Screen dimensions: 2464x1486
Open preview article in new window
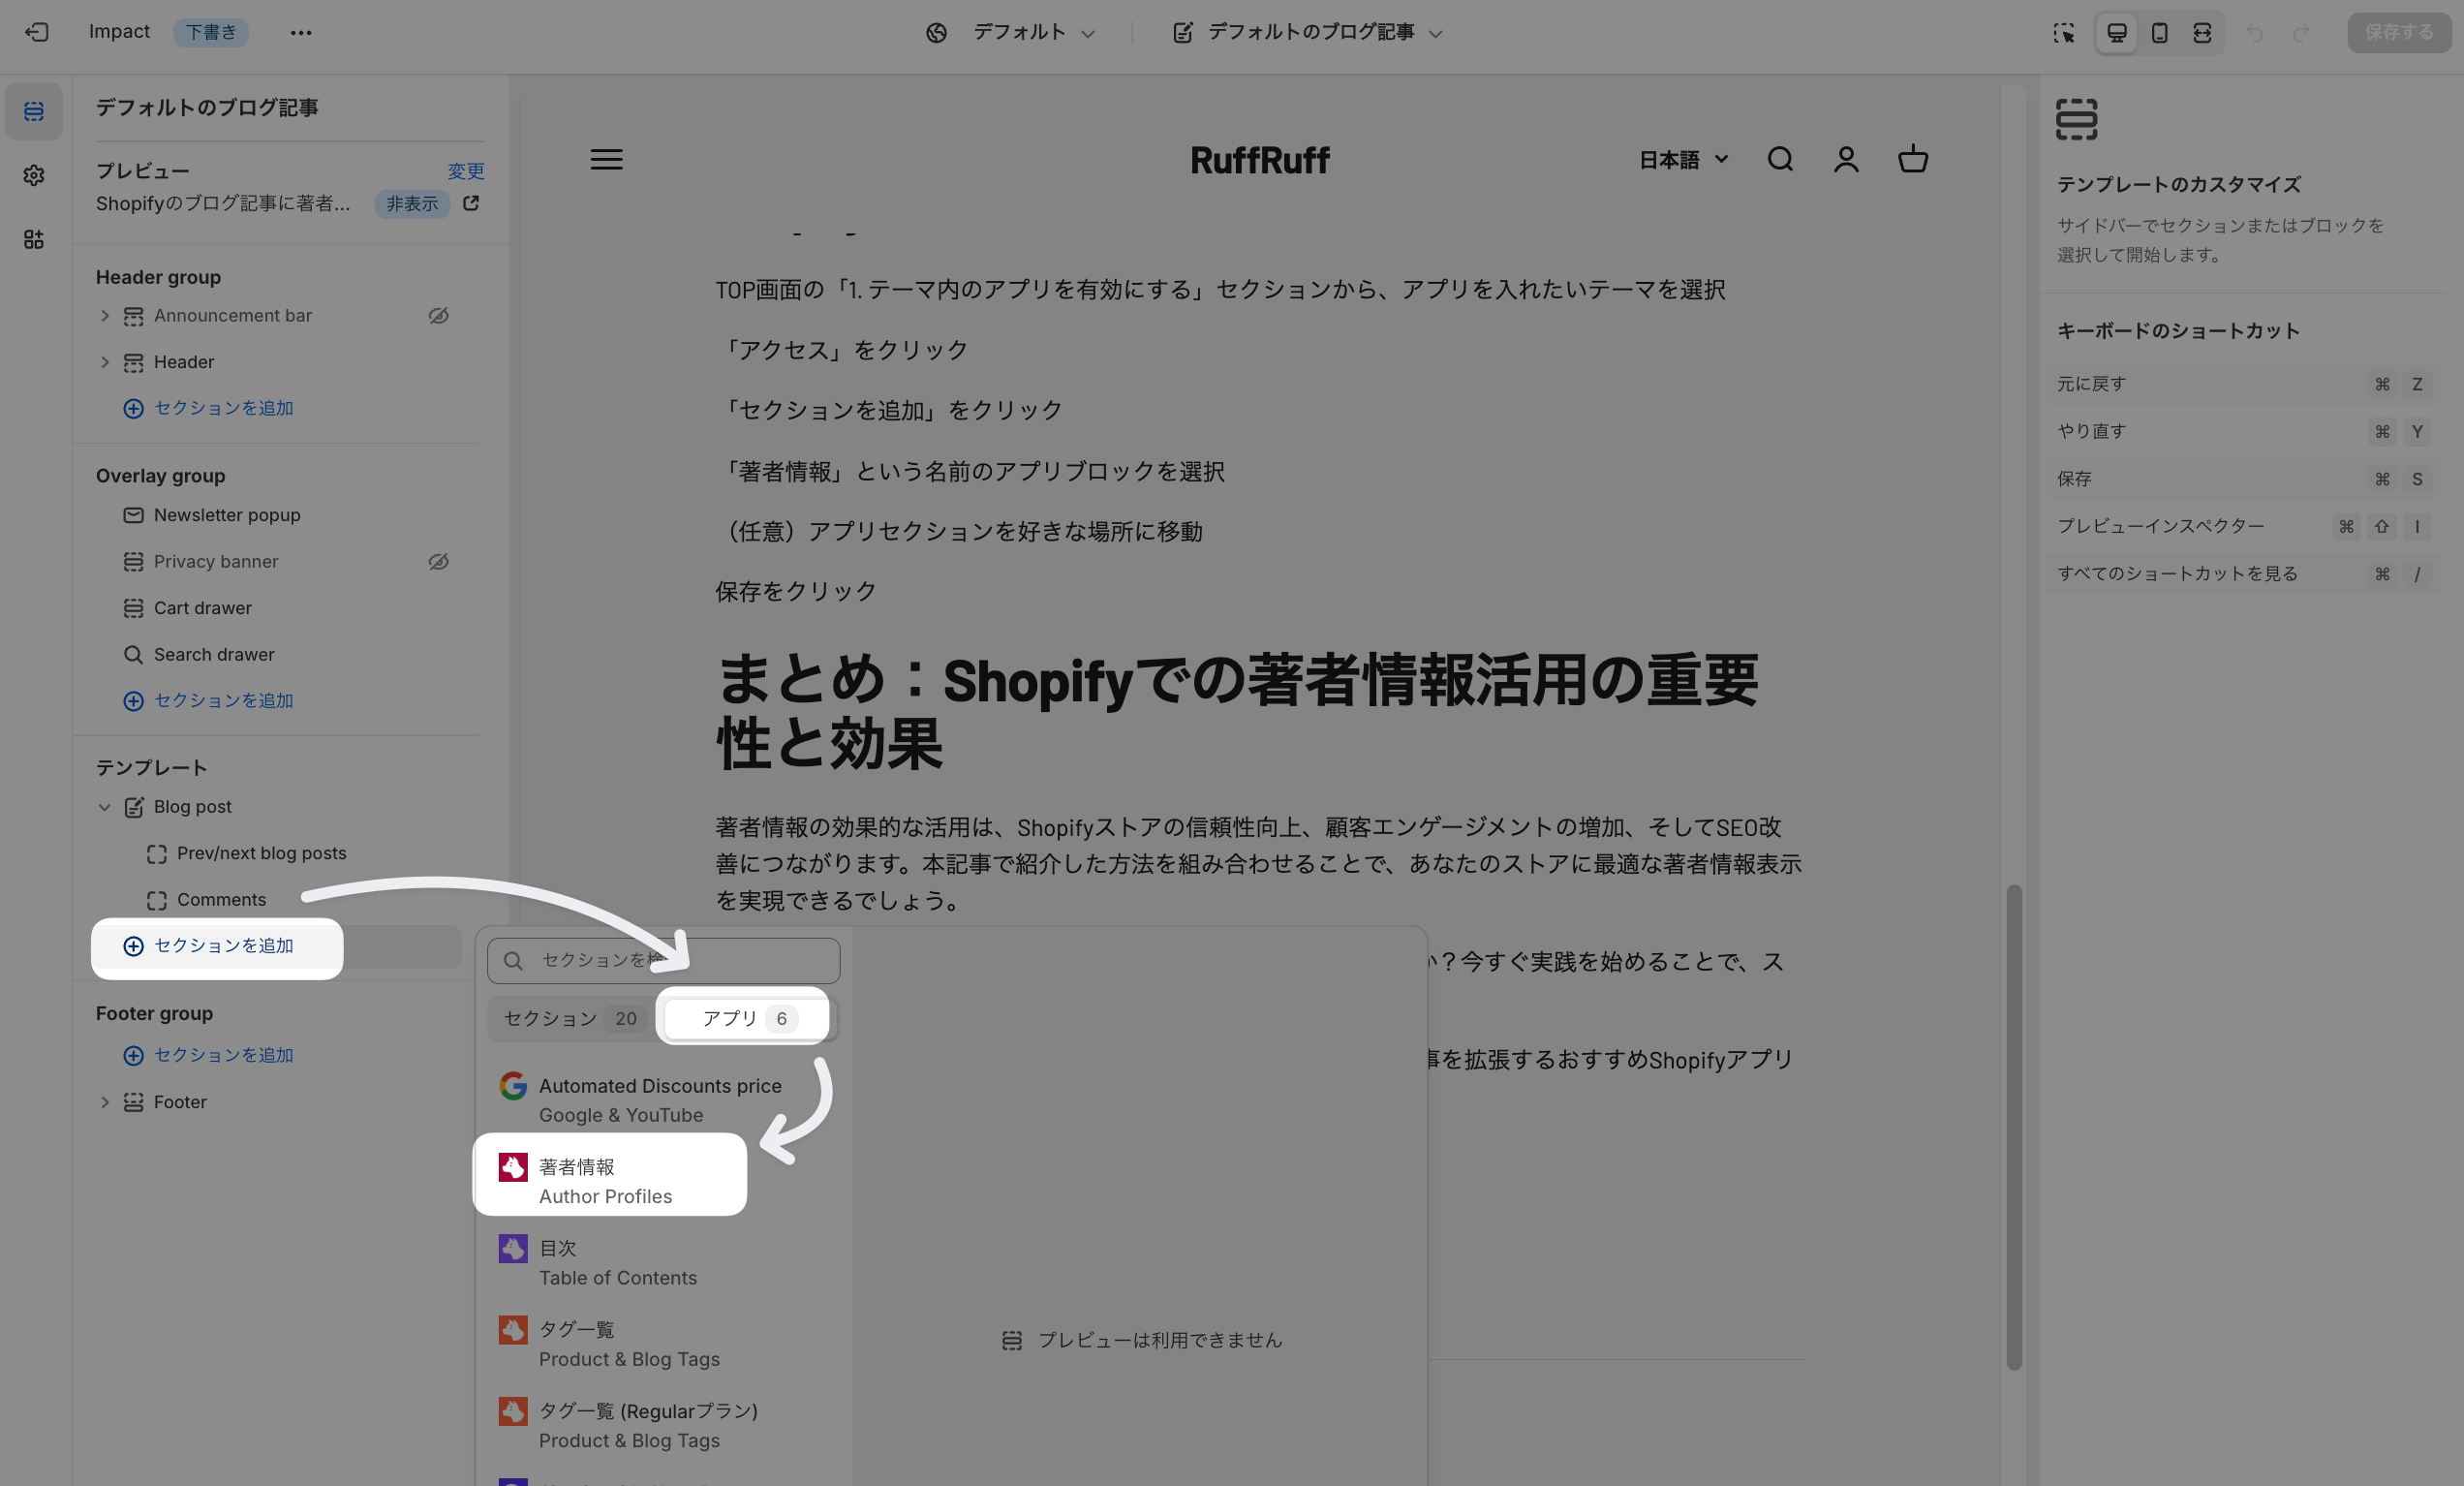point(471,203)
